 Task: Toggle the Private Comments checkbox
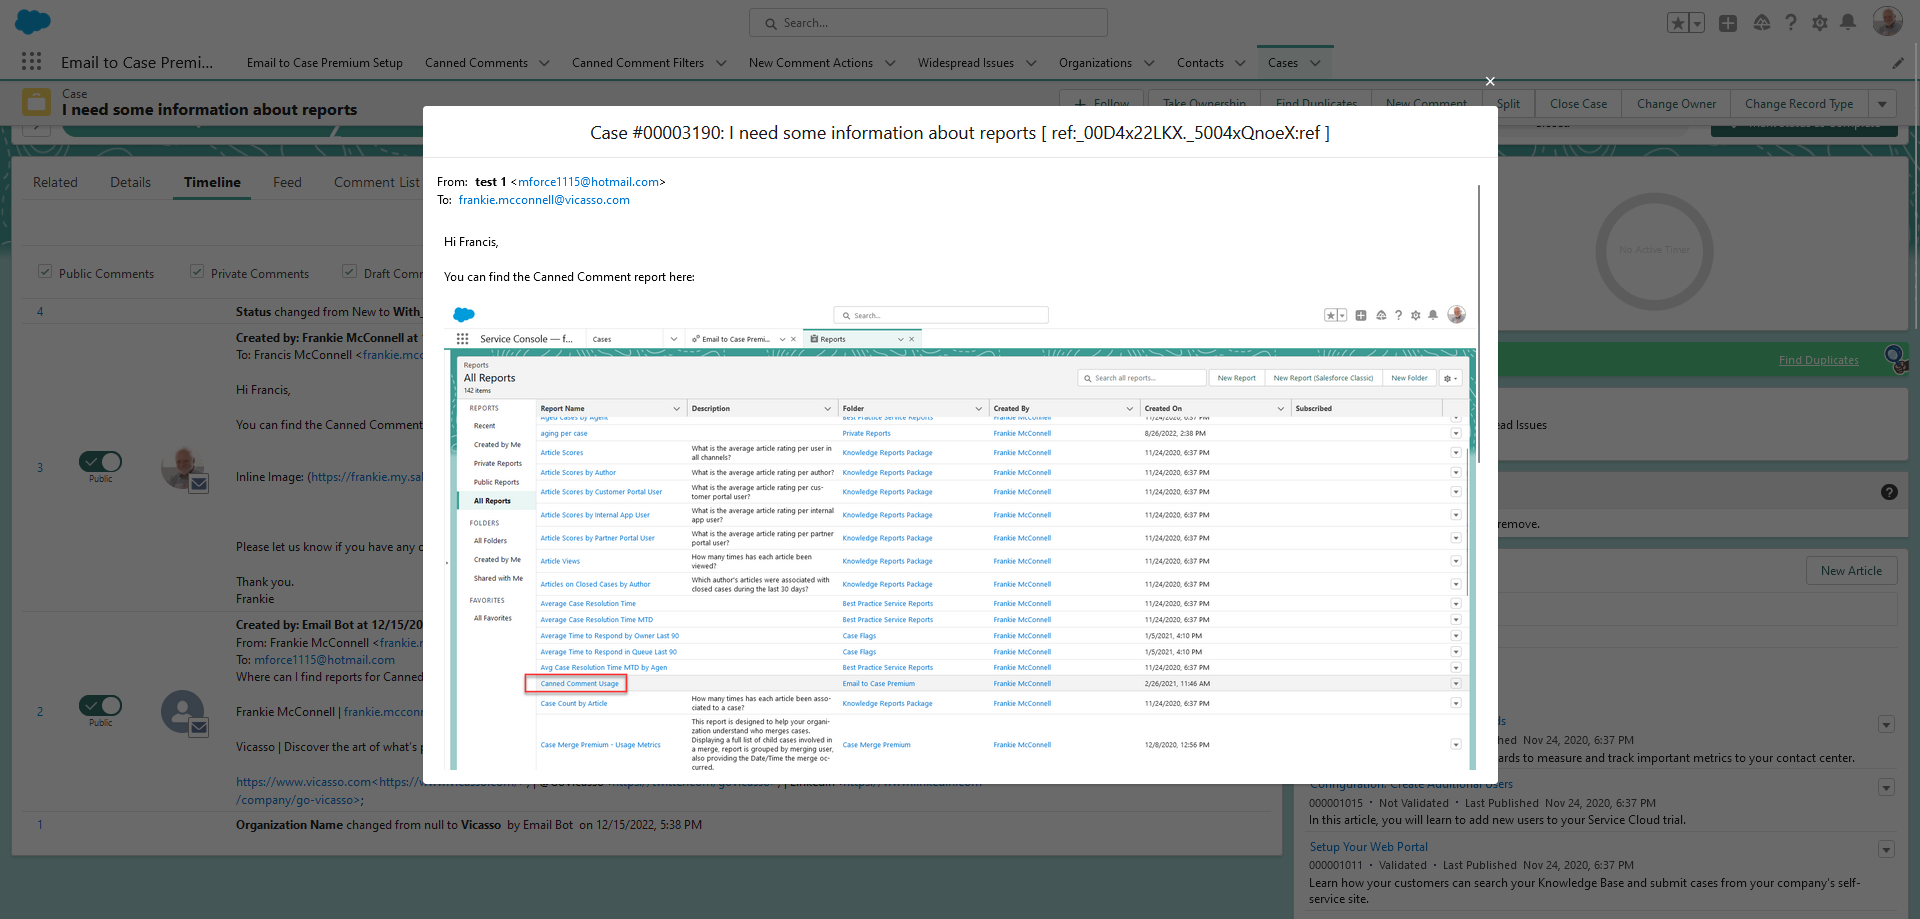point(197,272)
